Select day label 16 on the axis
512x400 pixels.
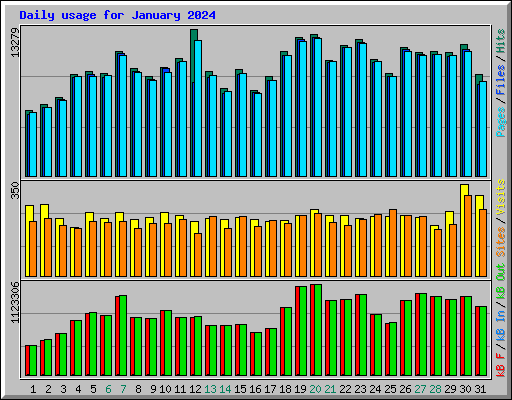[x=255, y=389]
